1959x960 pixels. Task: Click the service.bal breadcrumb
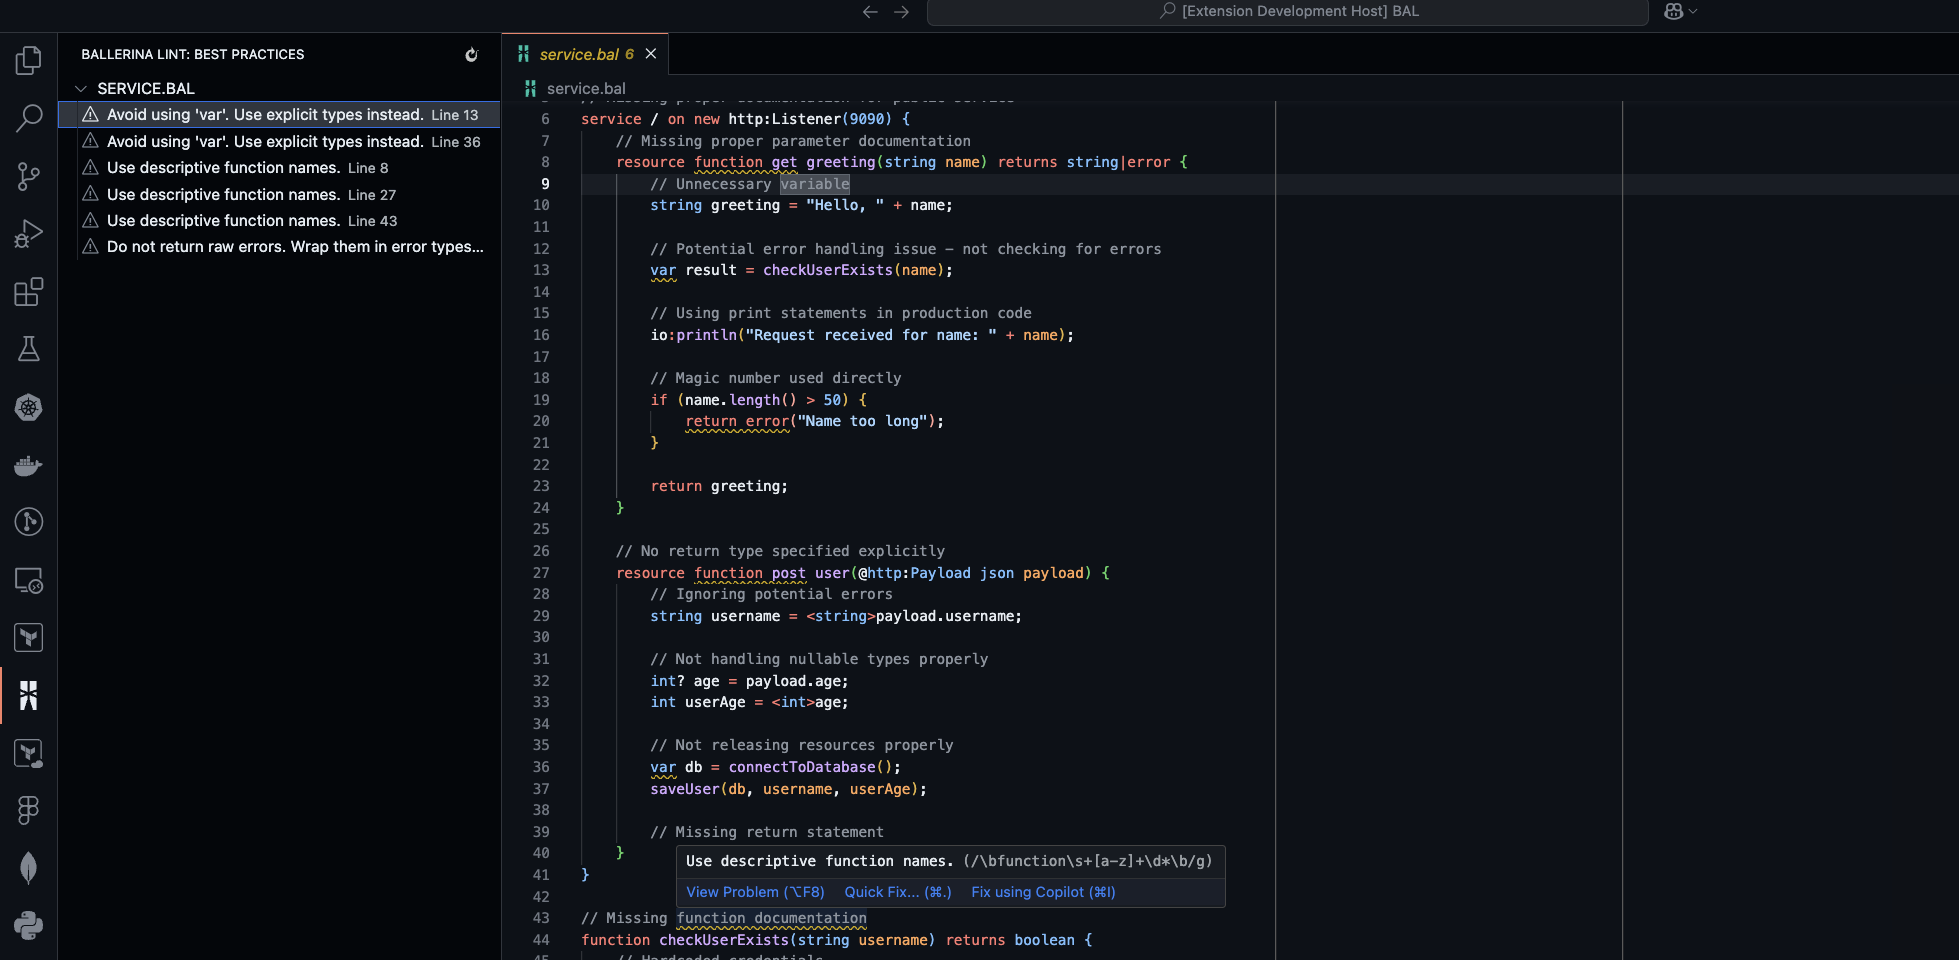tap(586, 89)
